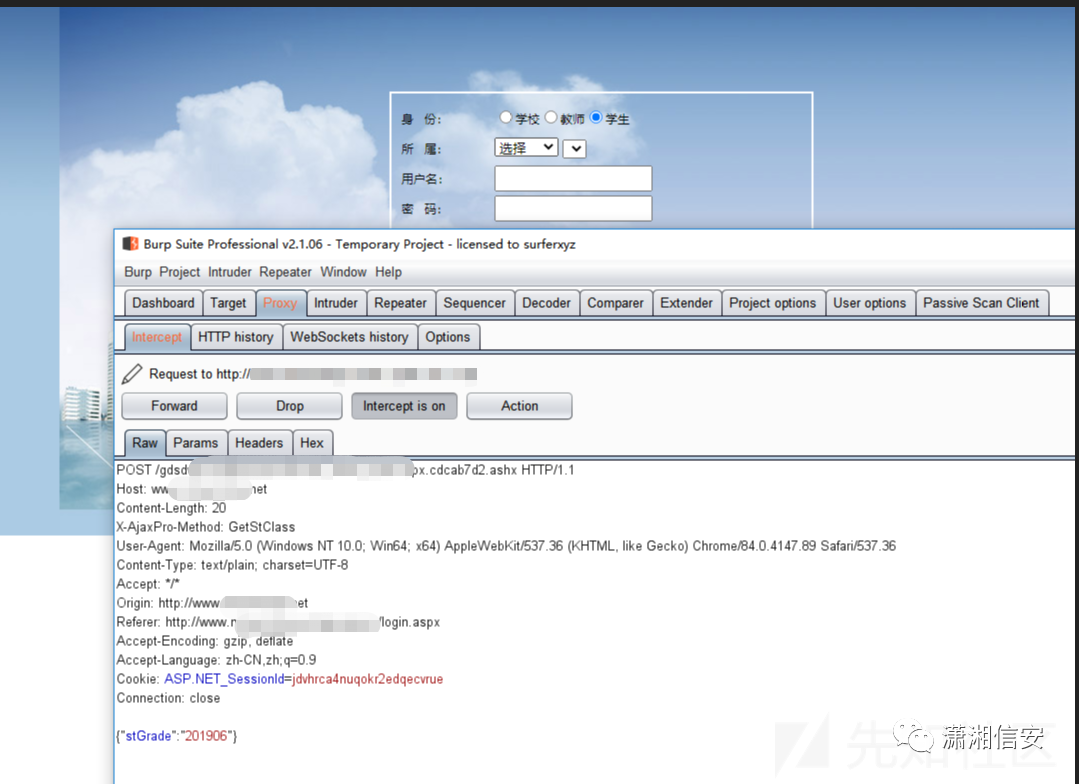Click the Accept: */* header line

point(148,584)
